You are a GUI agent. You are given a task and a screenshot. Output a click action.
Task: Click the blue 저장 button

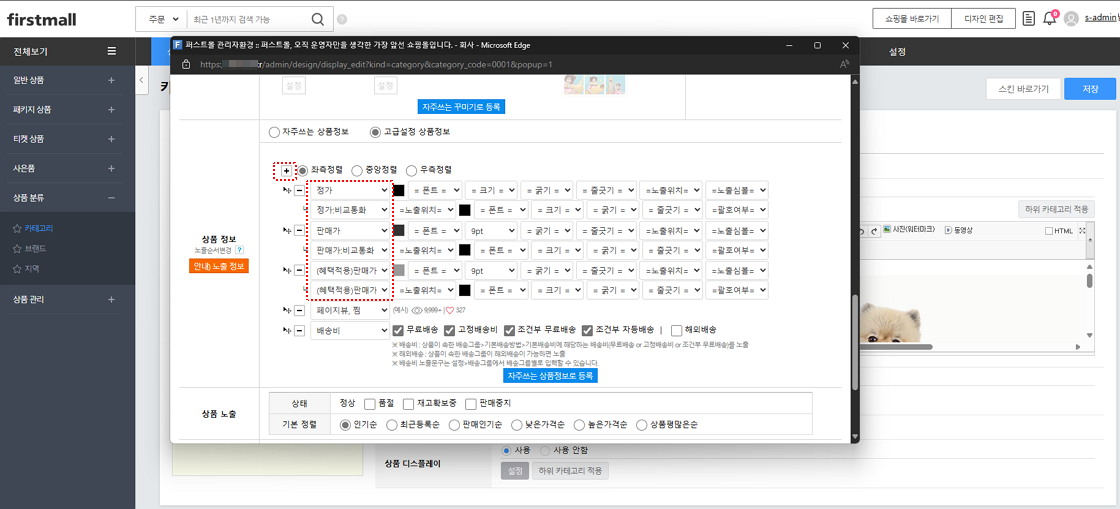point(1089,89)
